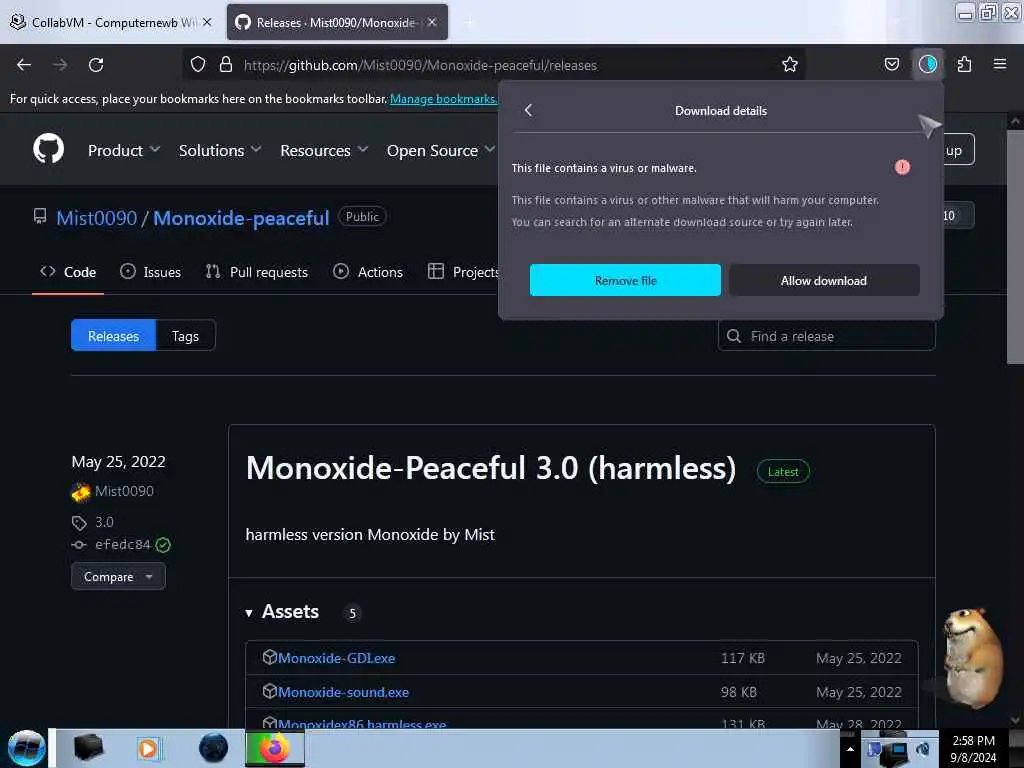Launch the media player taskbar icon

coord(148,748)
